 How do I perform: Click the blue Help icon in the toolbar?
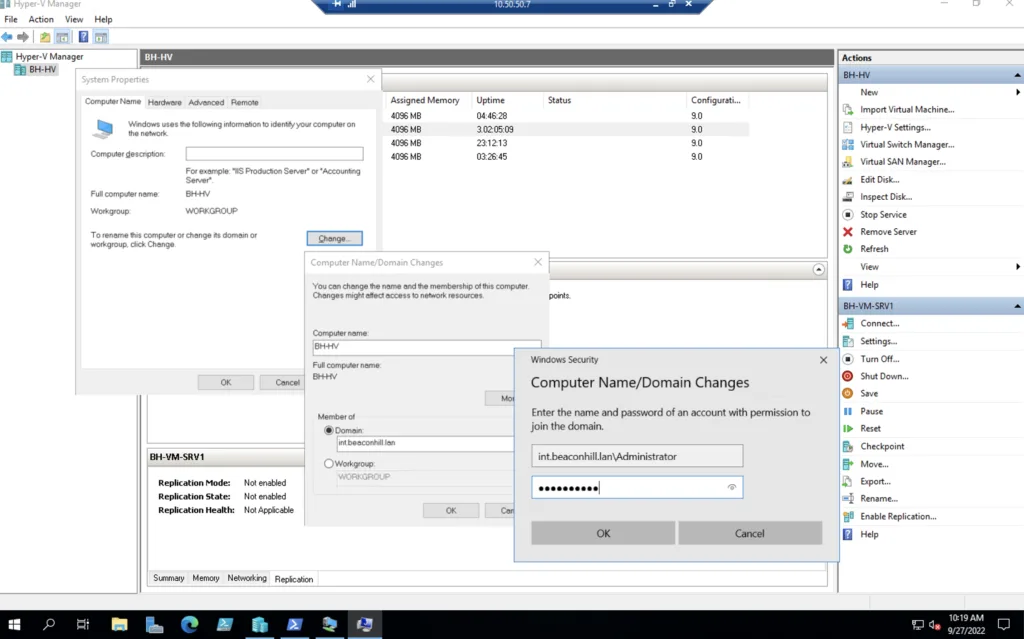84,37
